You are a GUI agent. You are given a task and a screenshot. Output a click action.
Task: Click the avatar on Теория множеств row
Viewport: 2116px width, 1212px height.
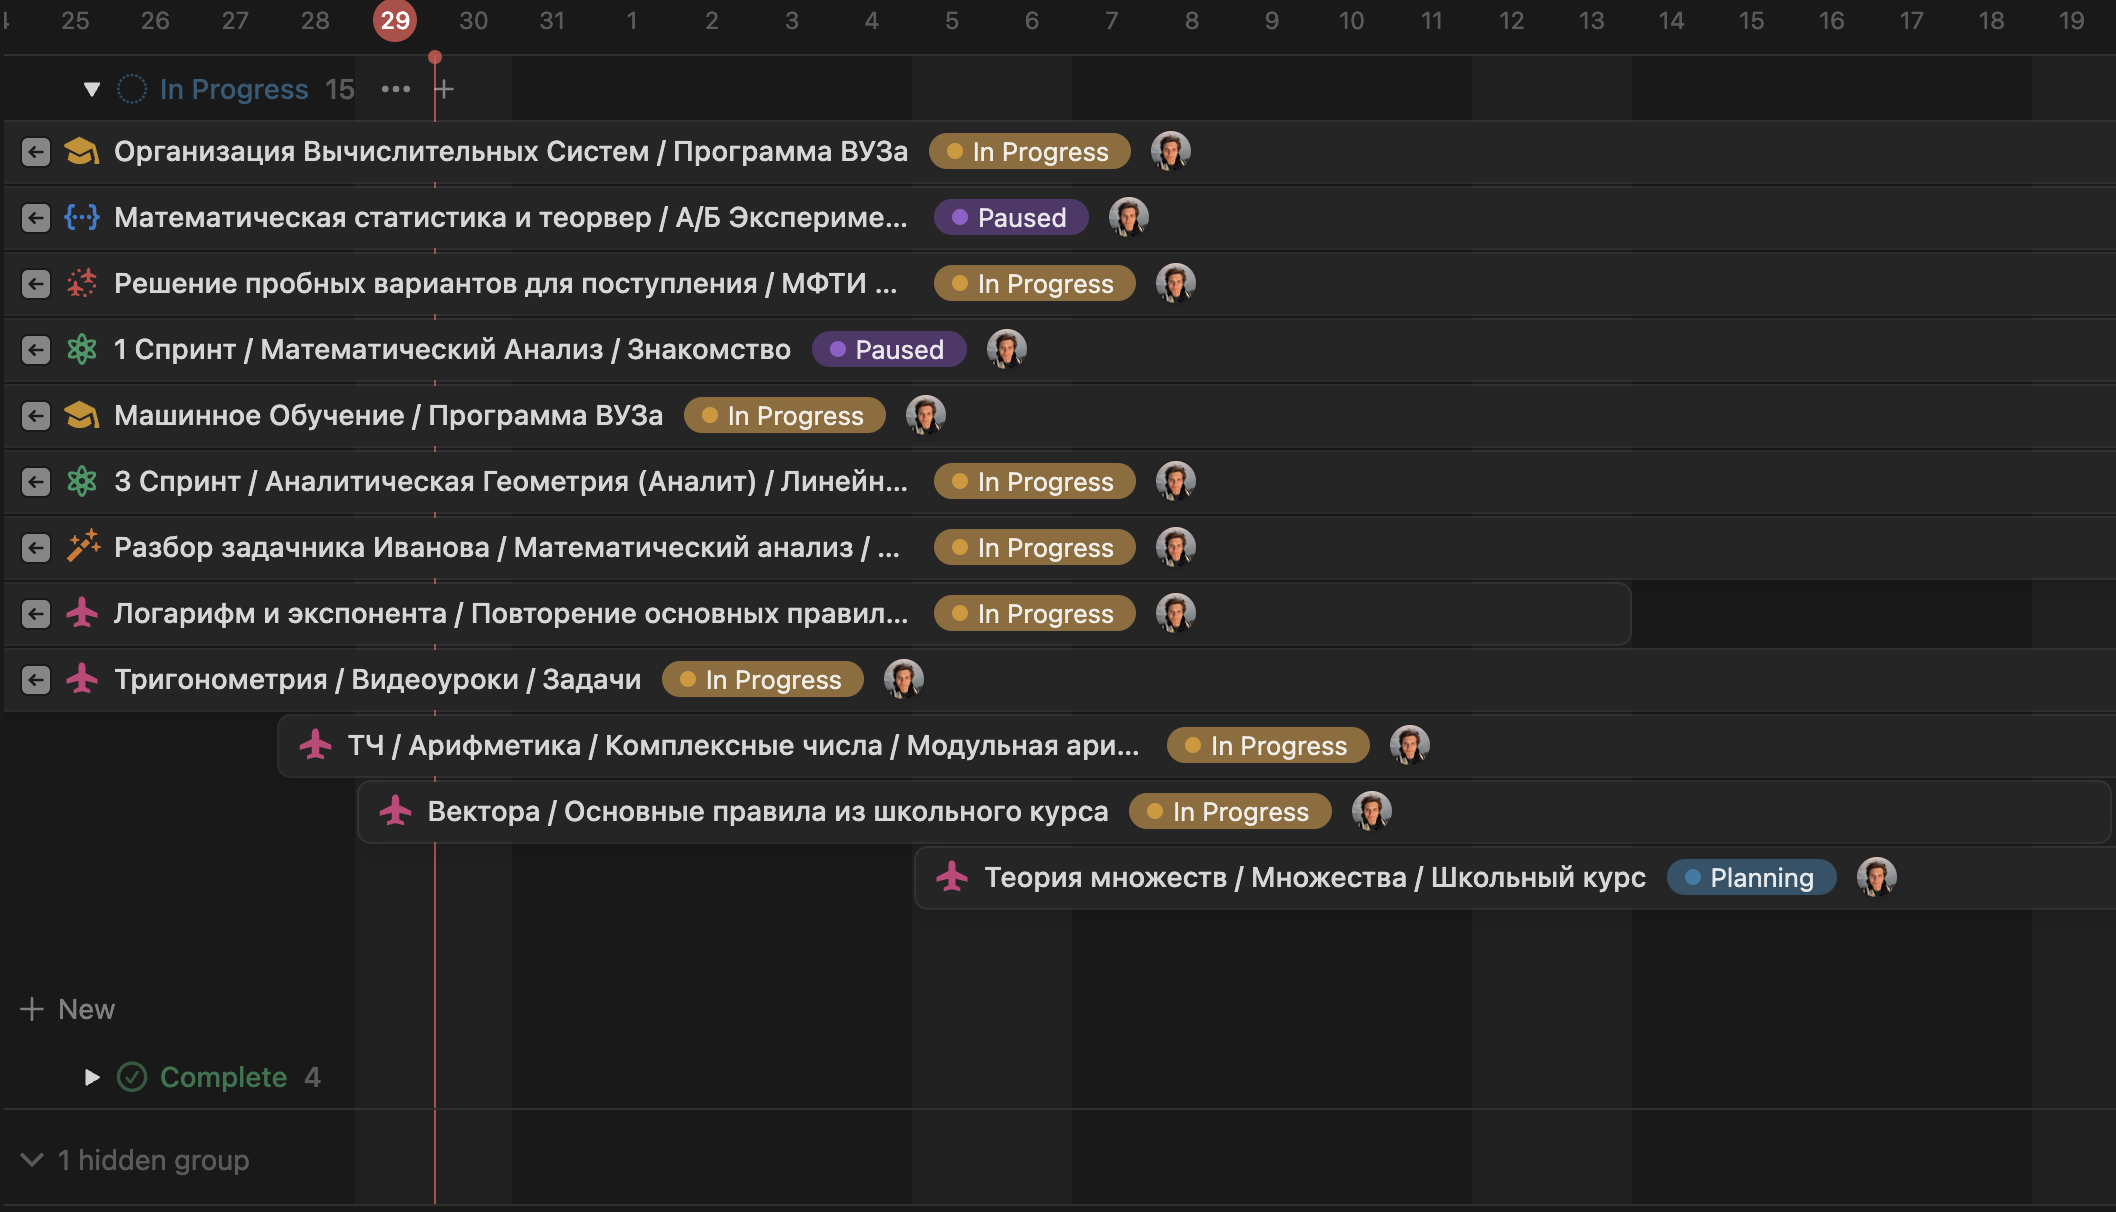(1878, 877)
